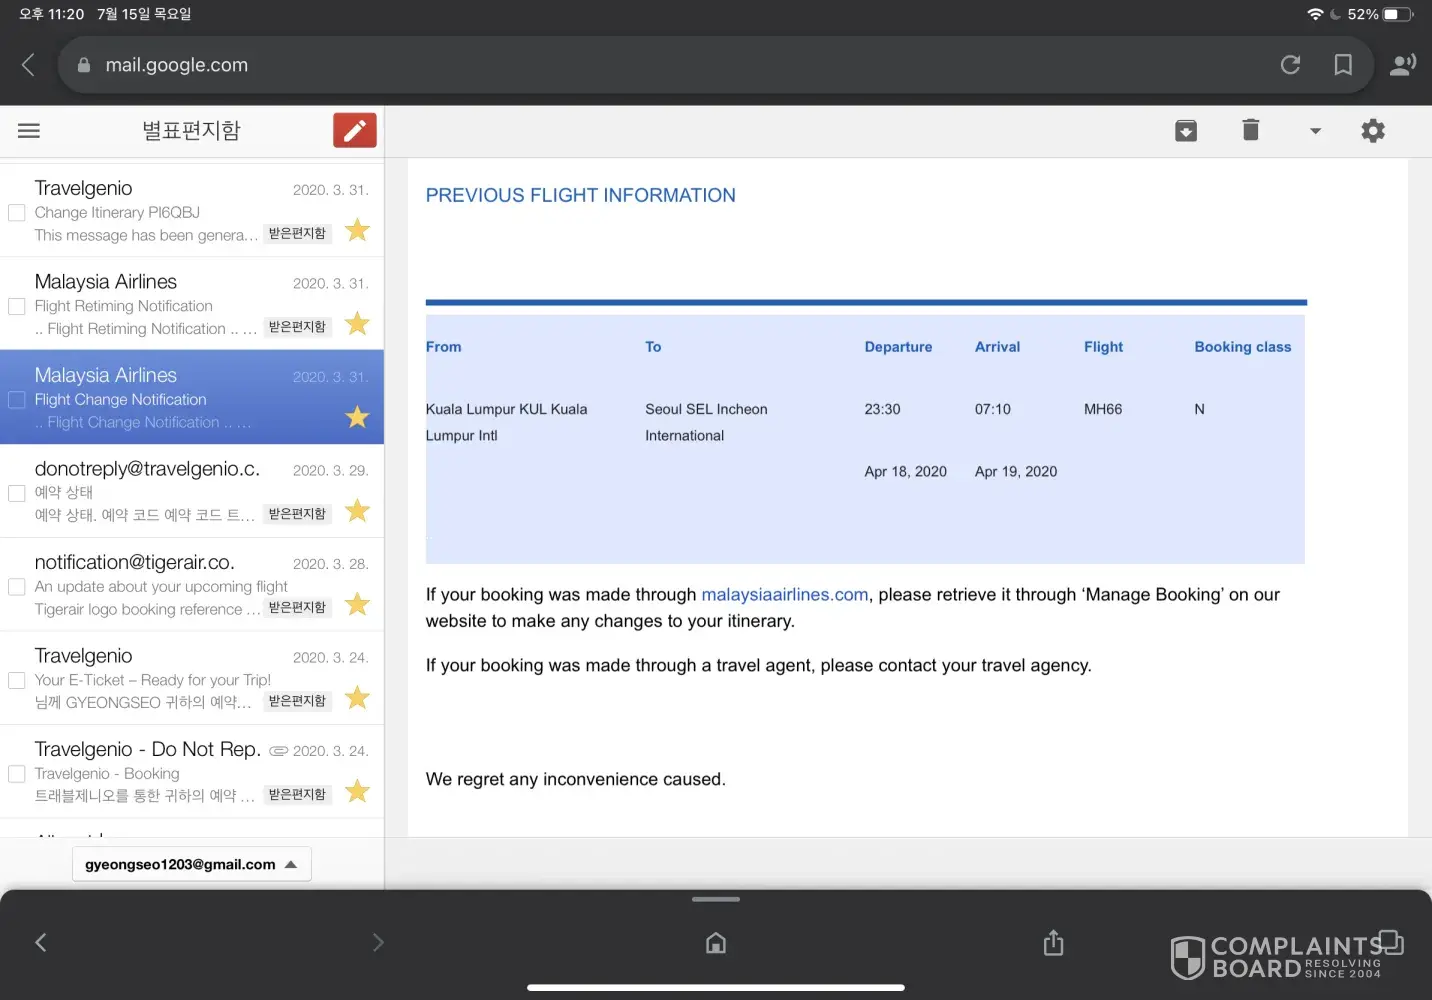The image size is (1432, 1000).
Task: Tap the bookmark icon in address bar
Action: pos(1343,65)
